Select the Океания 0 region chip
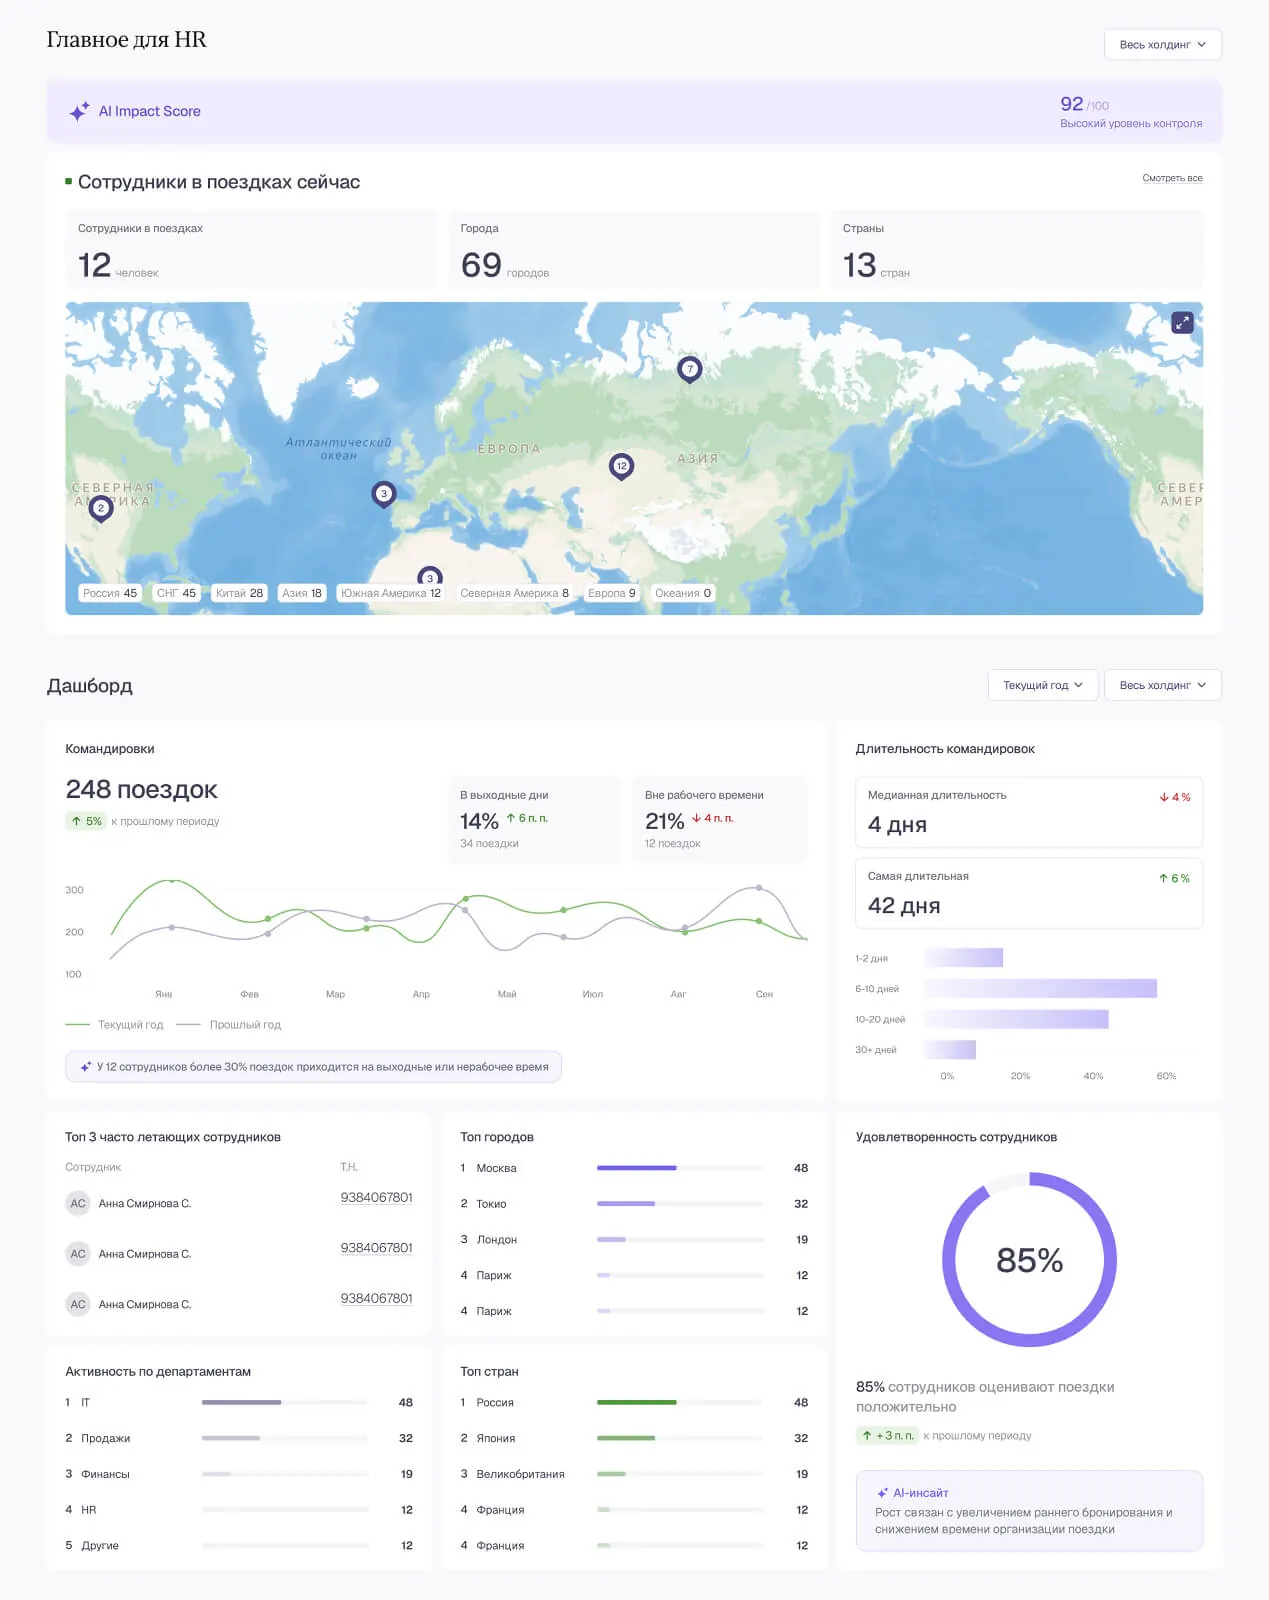 683,593
